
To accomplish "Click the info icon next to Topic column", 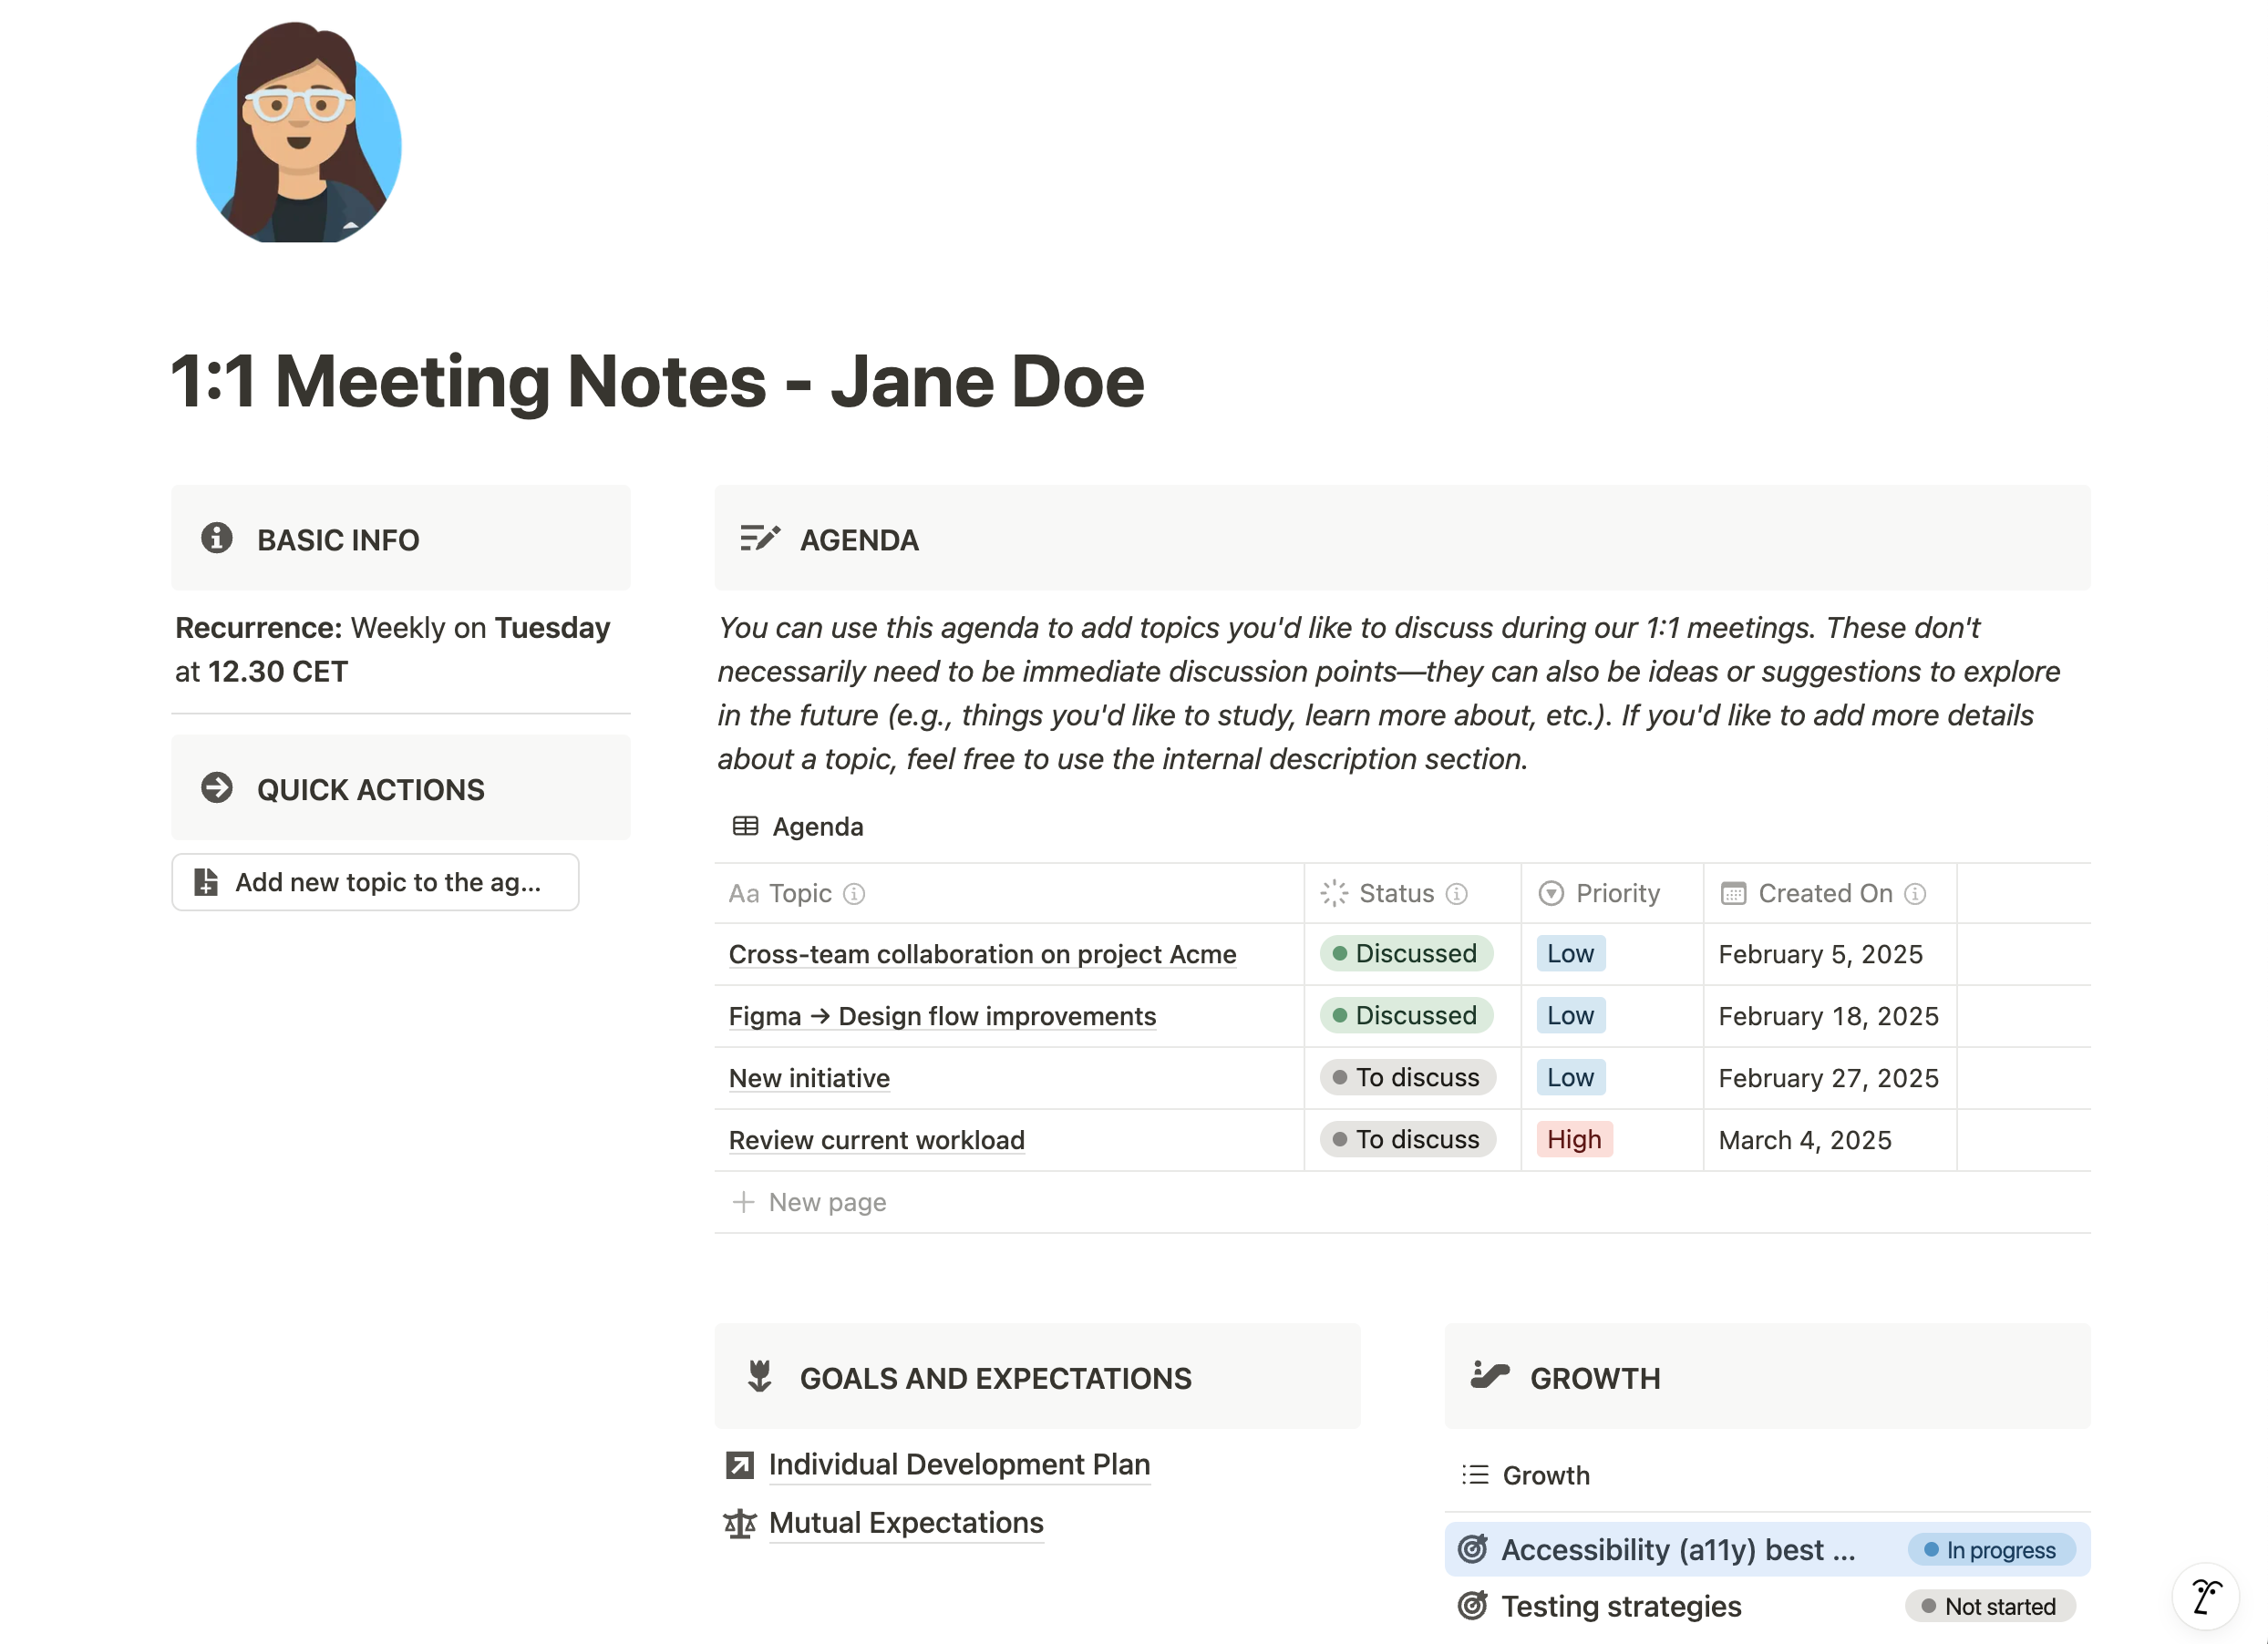I will [x=853, y=893].
